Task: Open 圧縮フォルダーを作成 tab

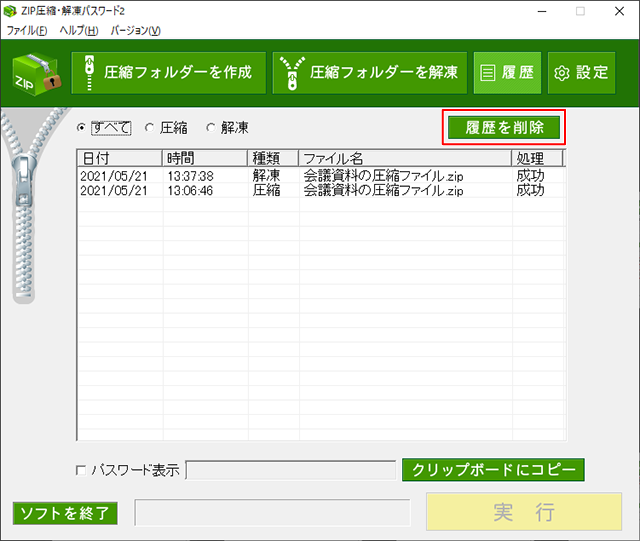Action: [169, 73]
